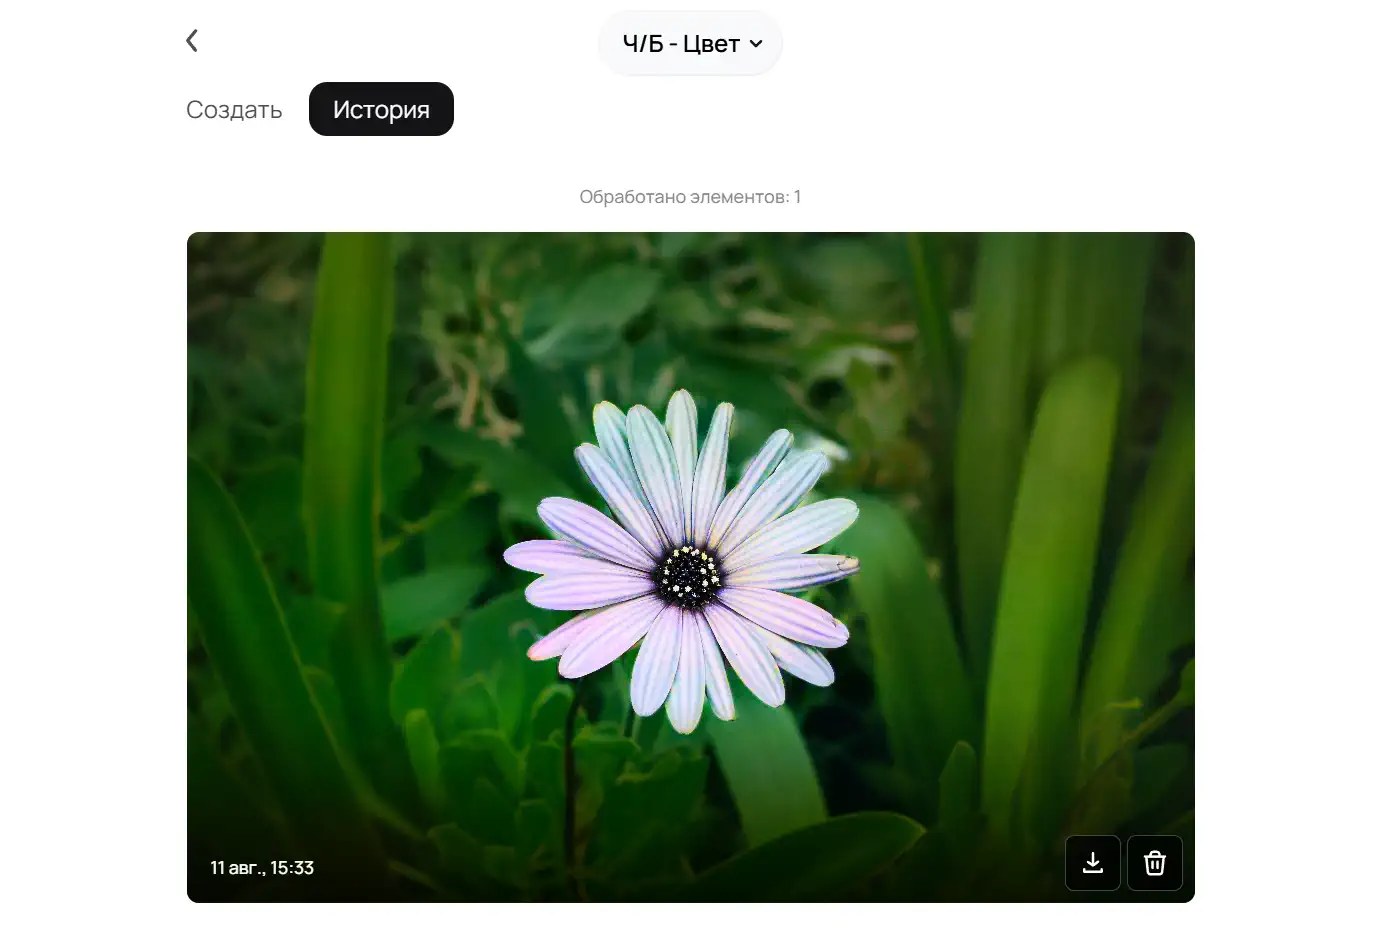Screen dimensions: 1398x934
Task: Download the processed flower image
Action: (1093, 863)
